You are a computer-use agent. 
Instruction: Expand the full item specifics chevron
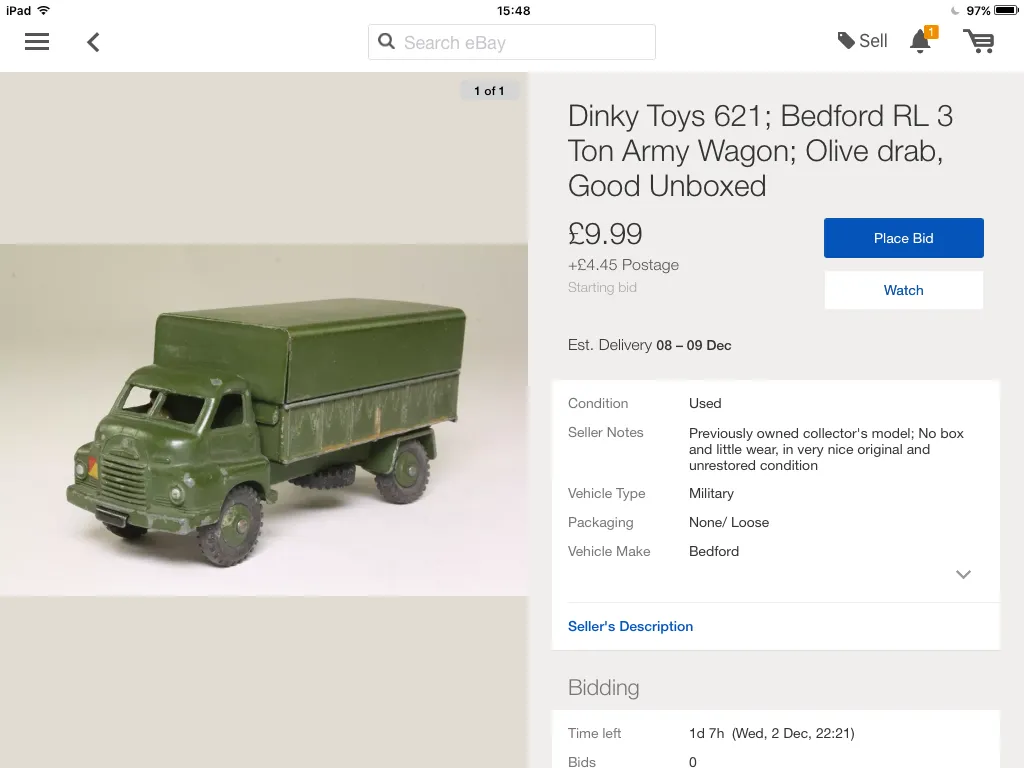coord(963,574)
